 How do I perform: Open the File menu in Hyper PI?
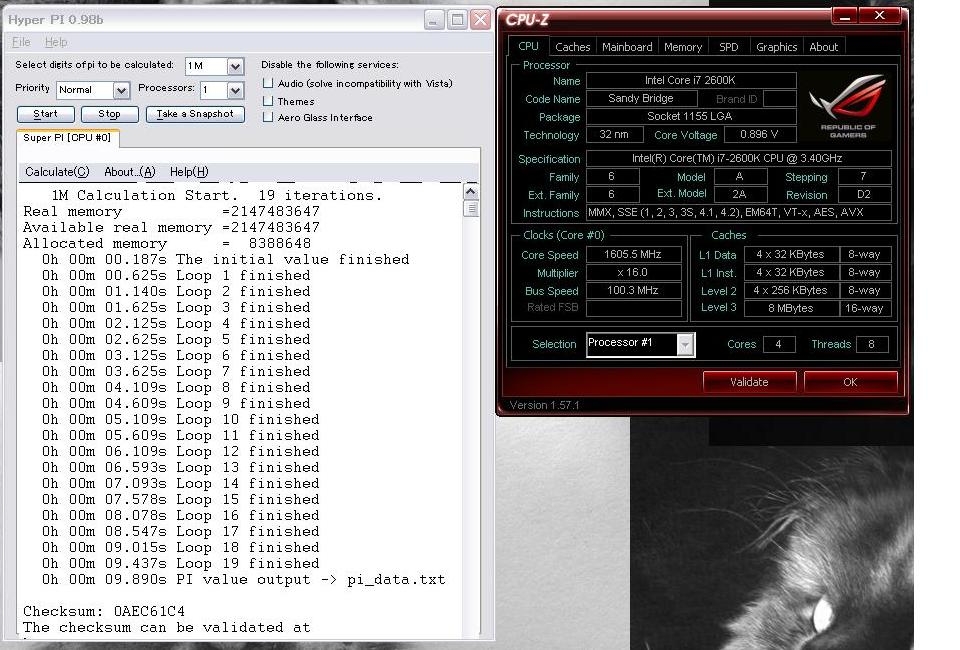coord(21,42)
